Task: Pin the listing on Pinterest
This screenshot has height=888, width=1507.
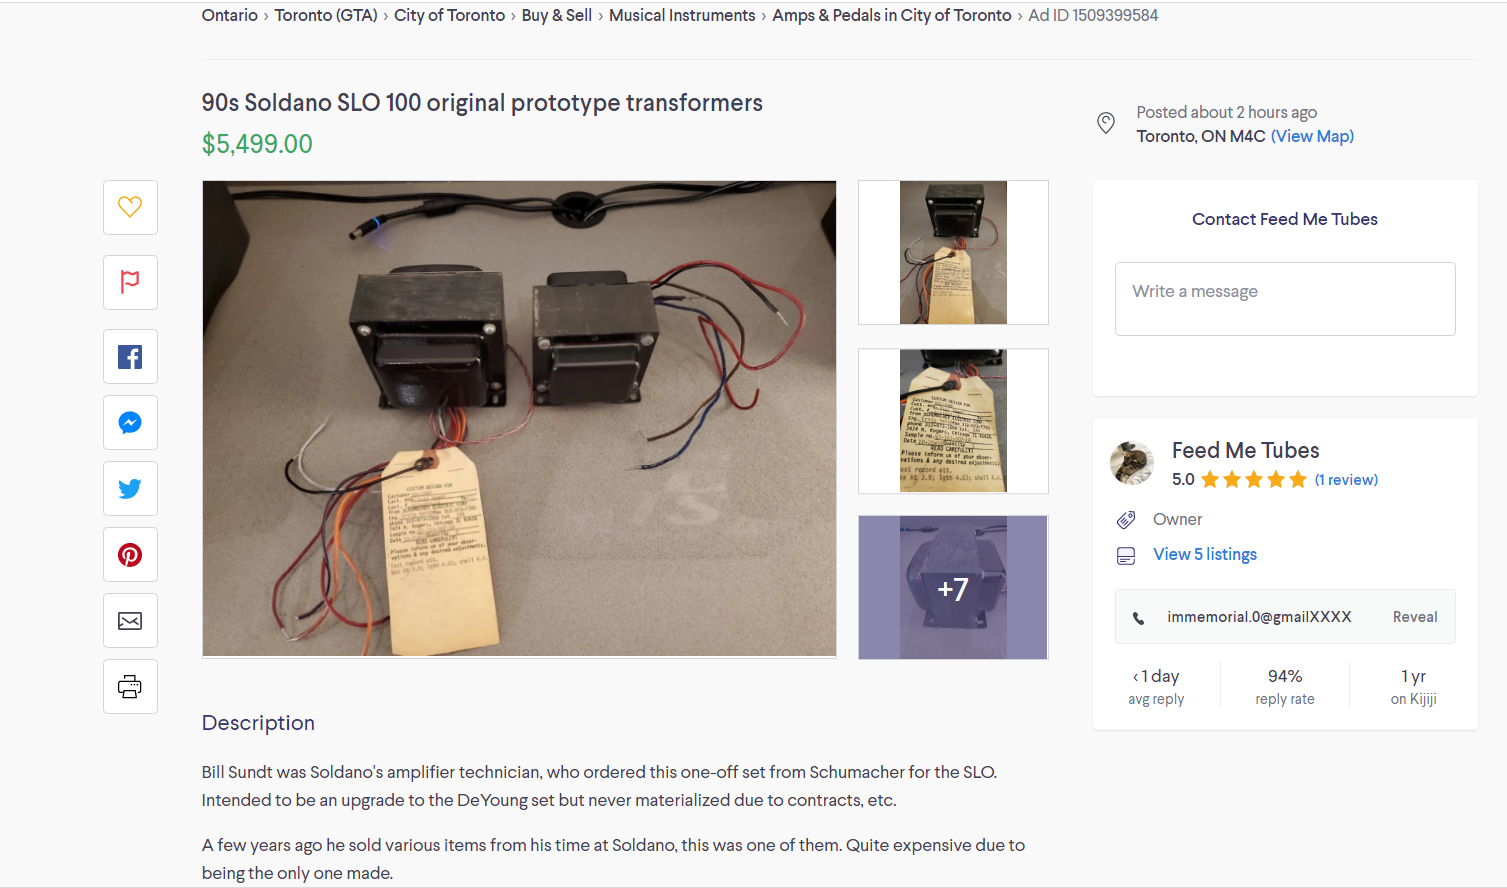Action: [x=130, y=555]
